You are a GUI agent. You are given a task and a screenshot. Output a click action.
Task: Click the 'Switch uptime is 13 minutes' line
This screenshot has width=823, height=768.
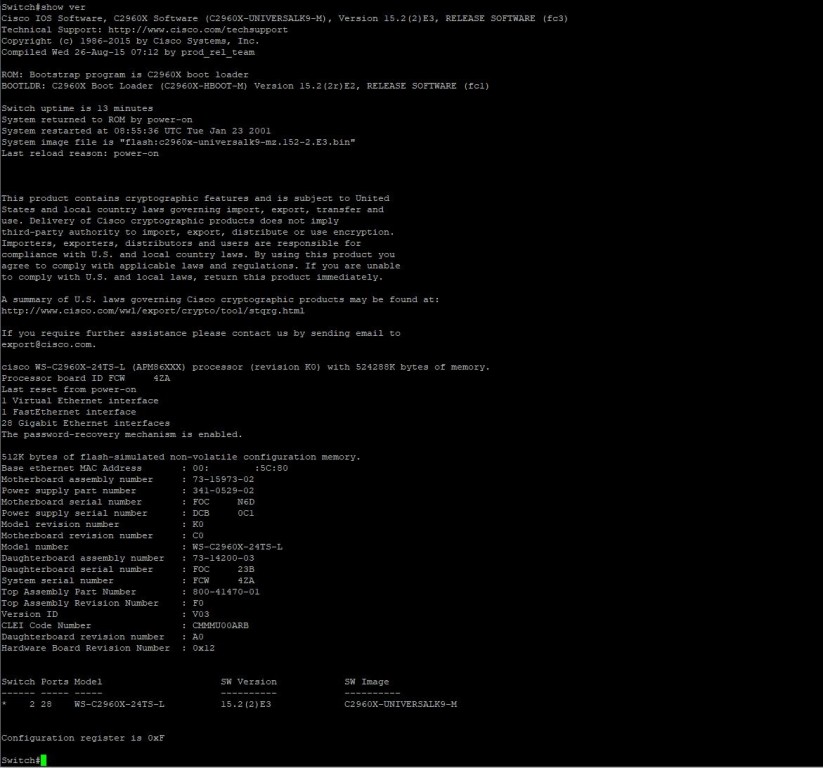(x=77, y=108)
